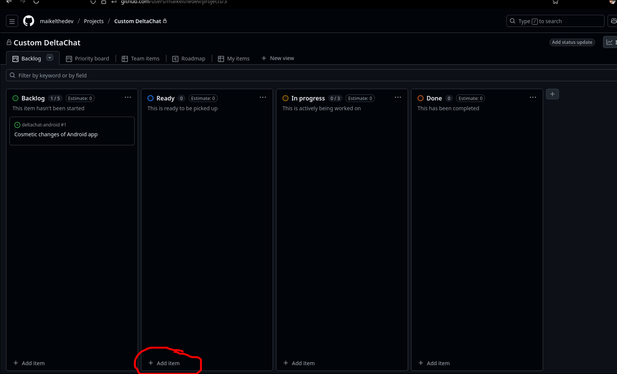Add item to the Backlog column
This screenshot has height=374, width=617.
click(x=30, y=363)
